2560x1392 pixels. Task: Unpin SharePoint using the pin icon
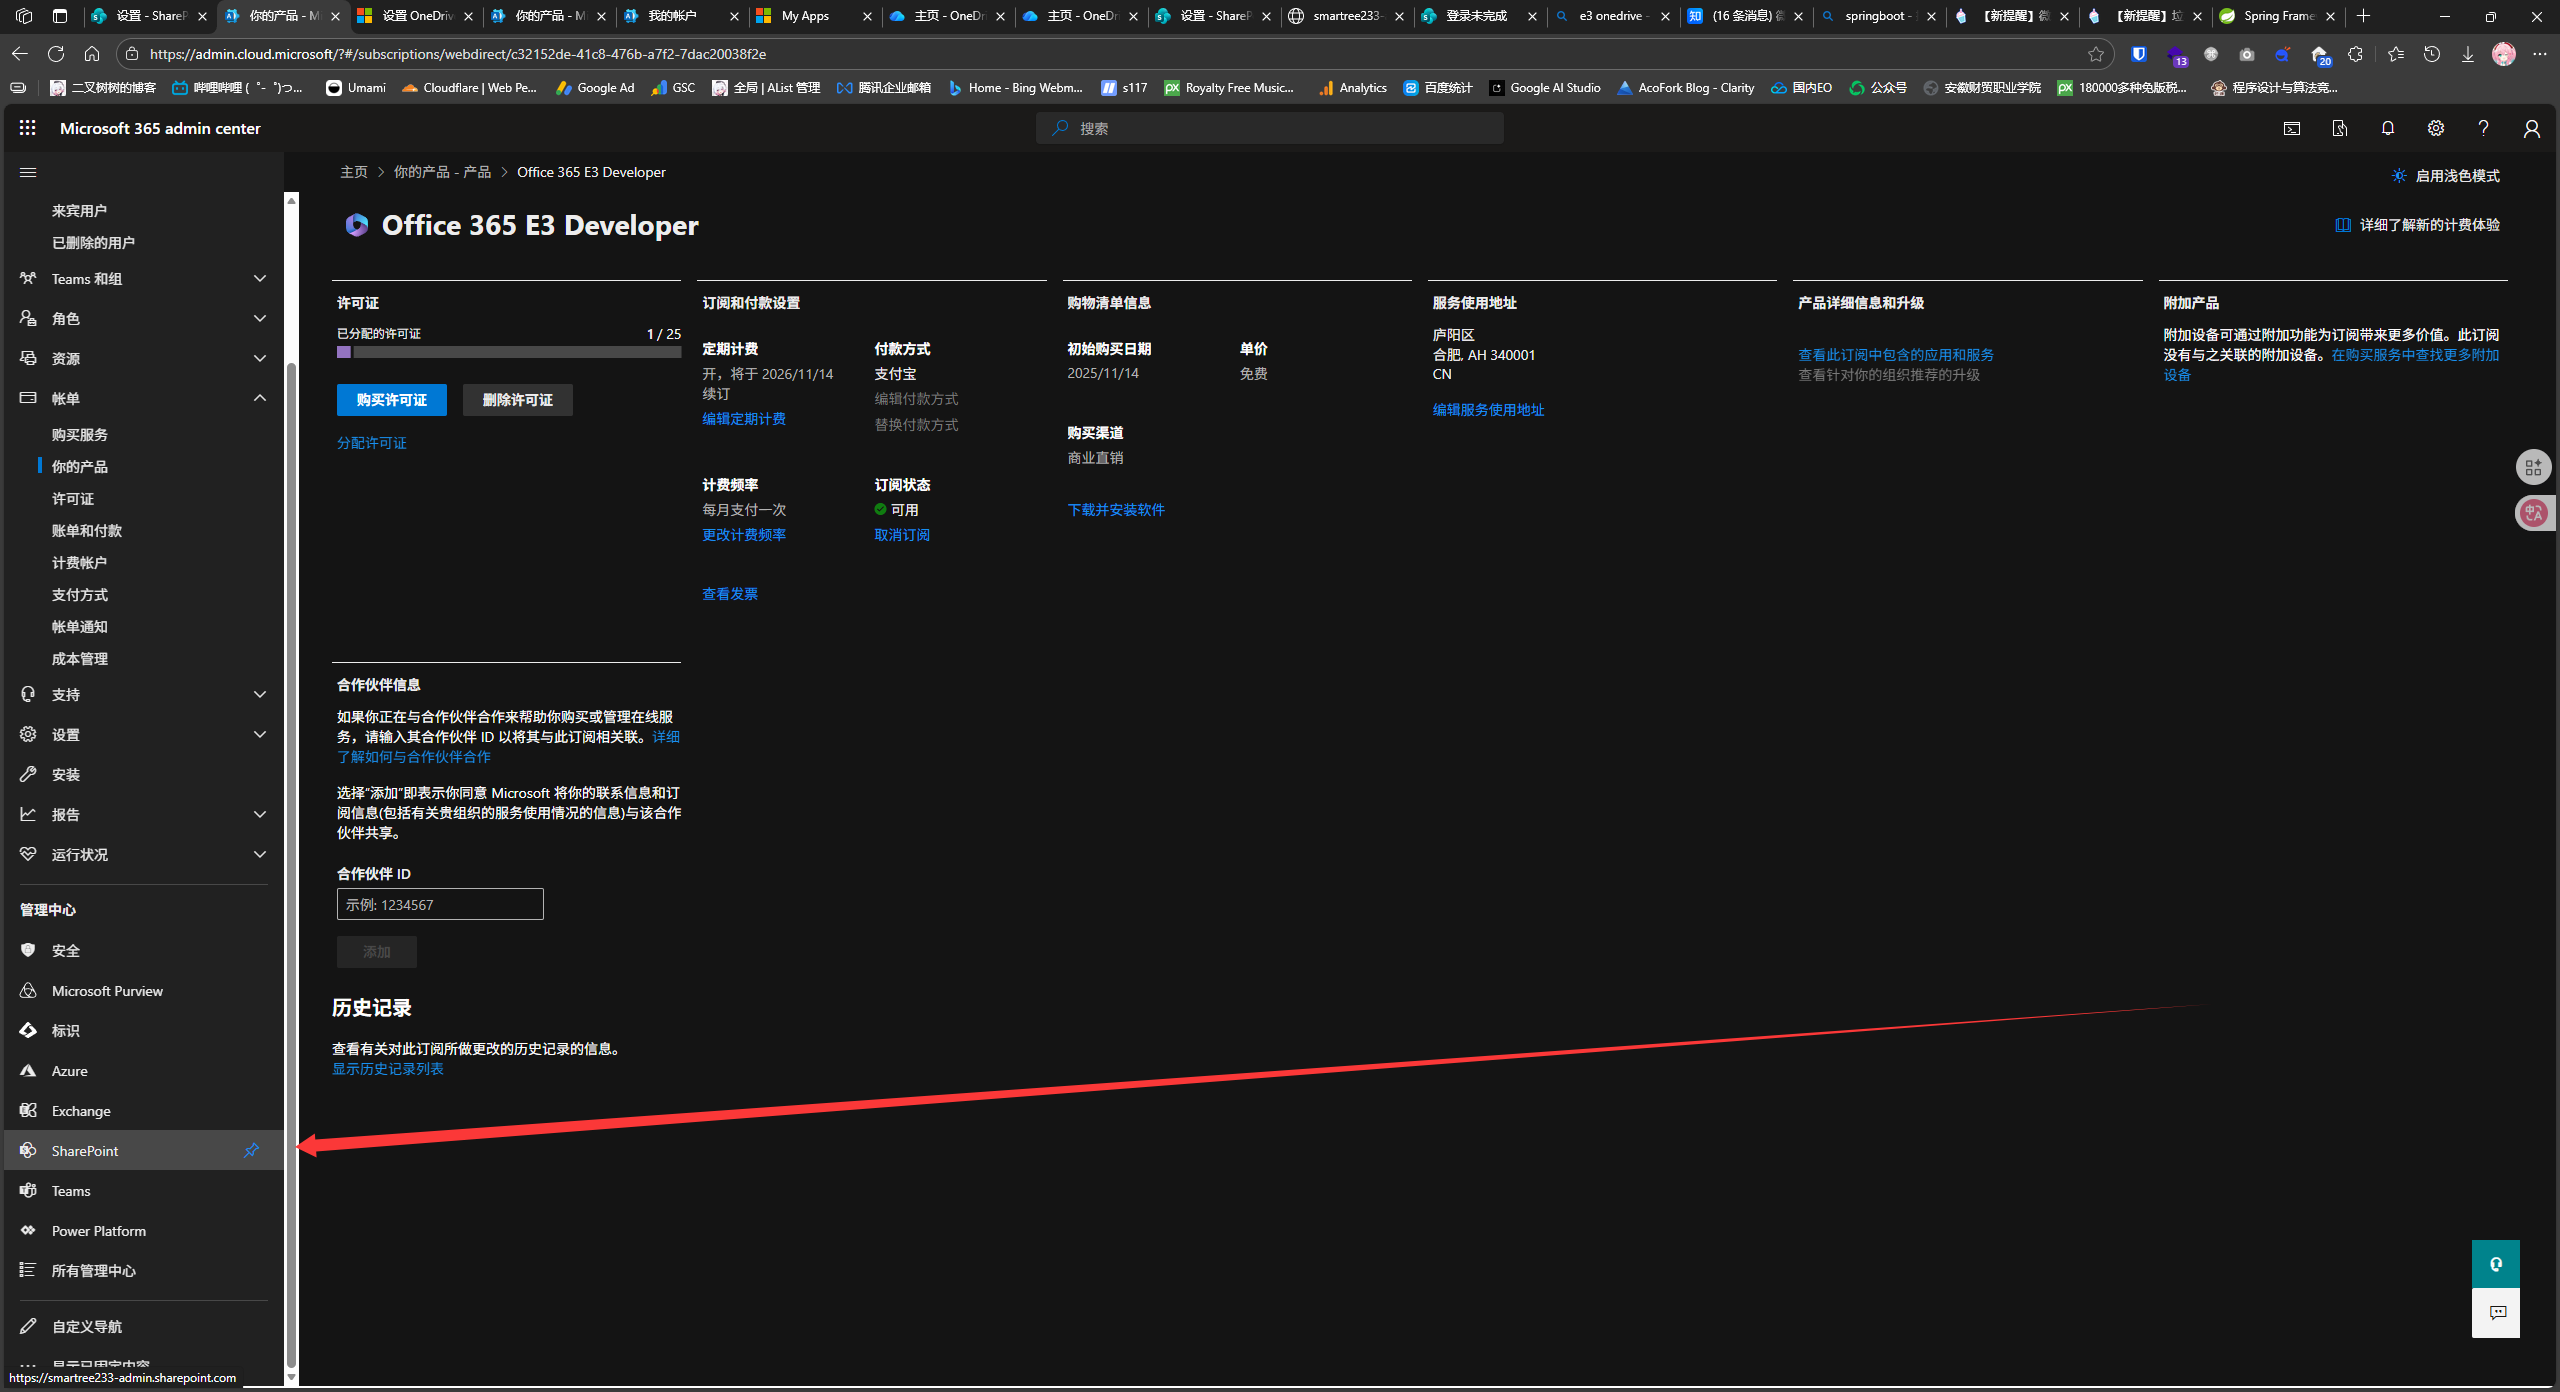coord(251,1151)
